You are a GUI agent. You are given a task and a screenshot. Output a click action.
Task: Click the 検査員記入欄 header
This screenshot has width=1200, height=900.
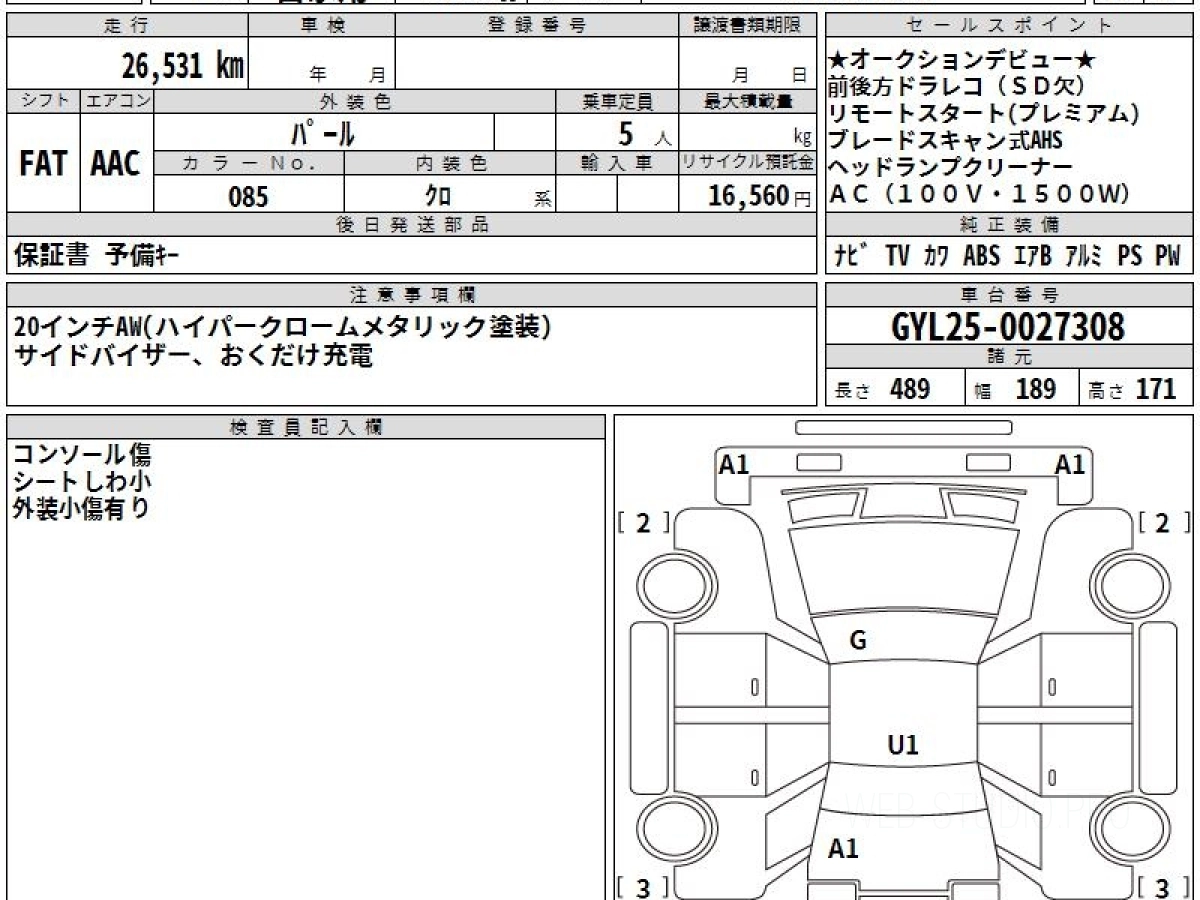coord(306,427)
